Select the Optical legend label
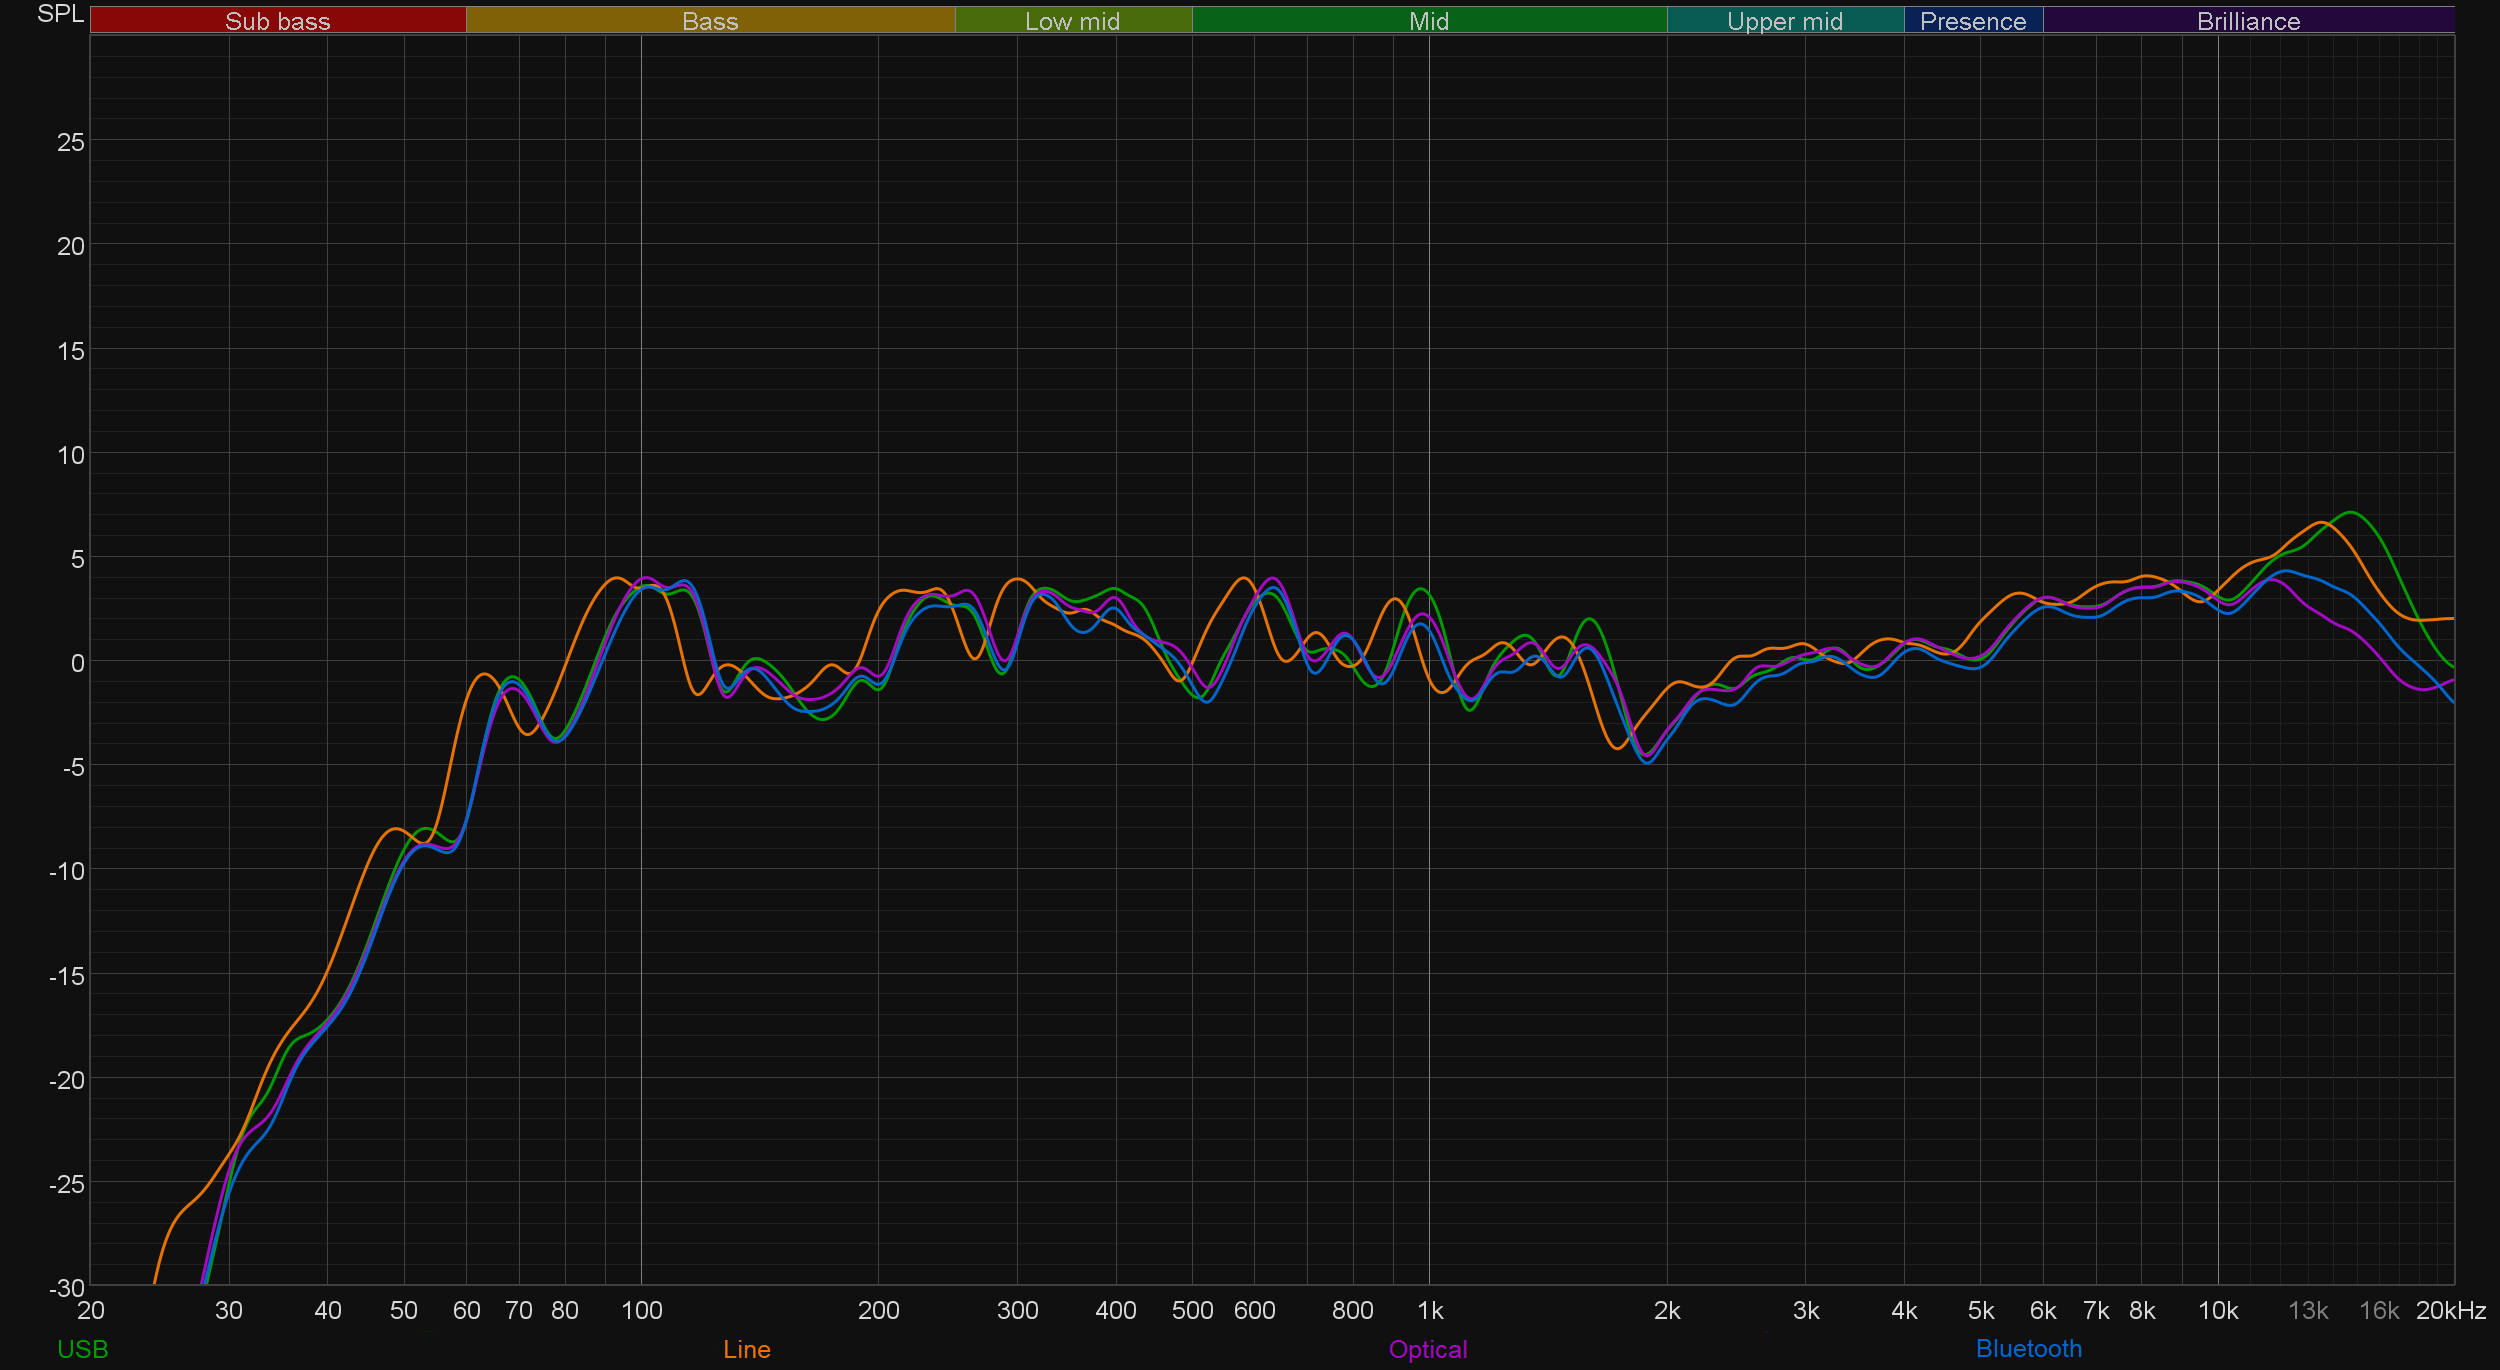 (x=1427, y=1349)
